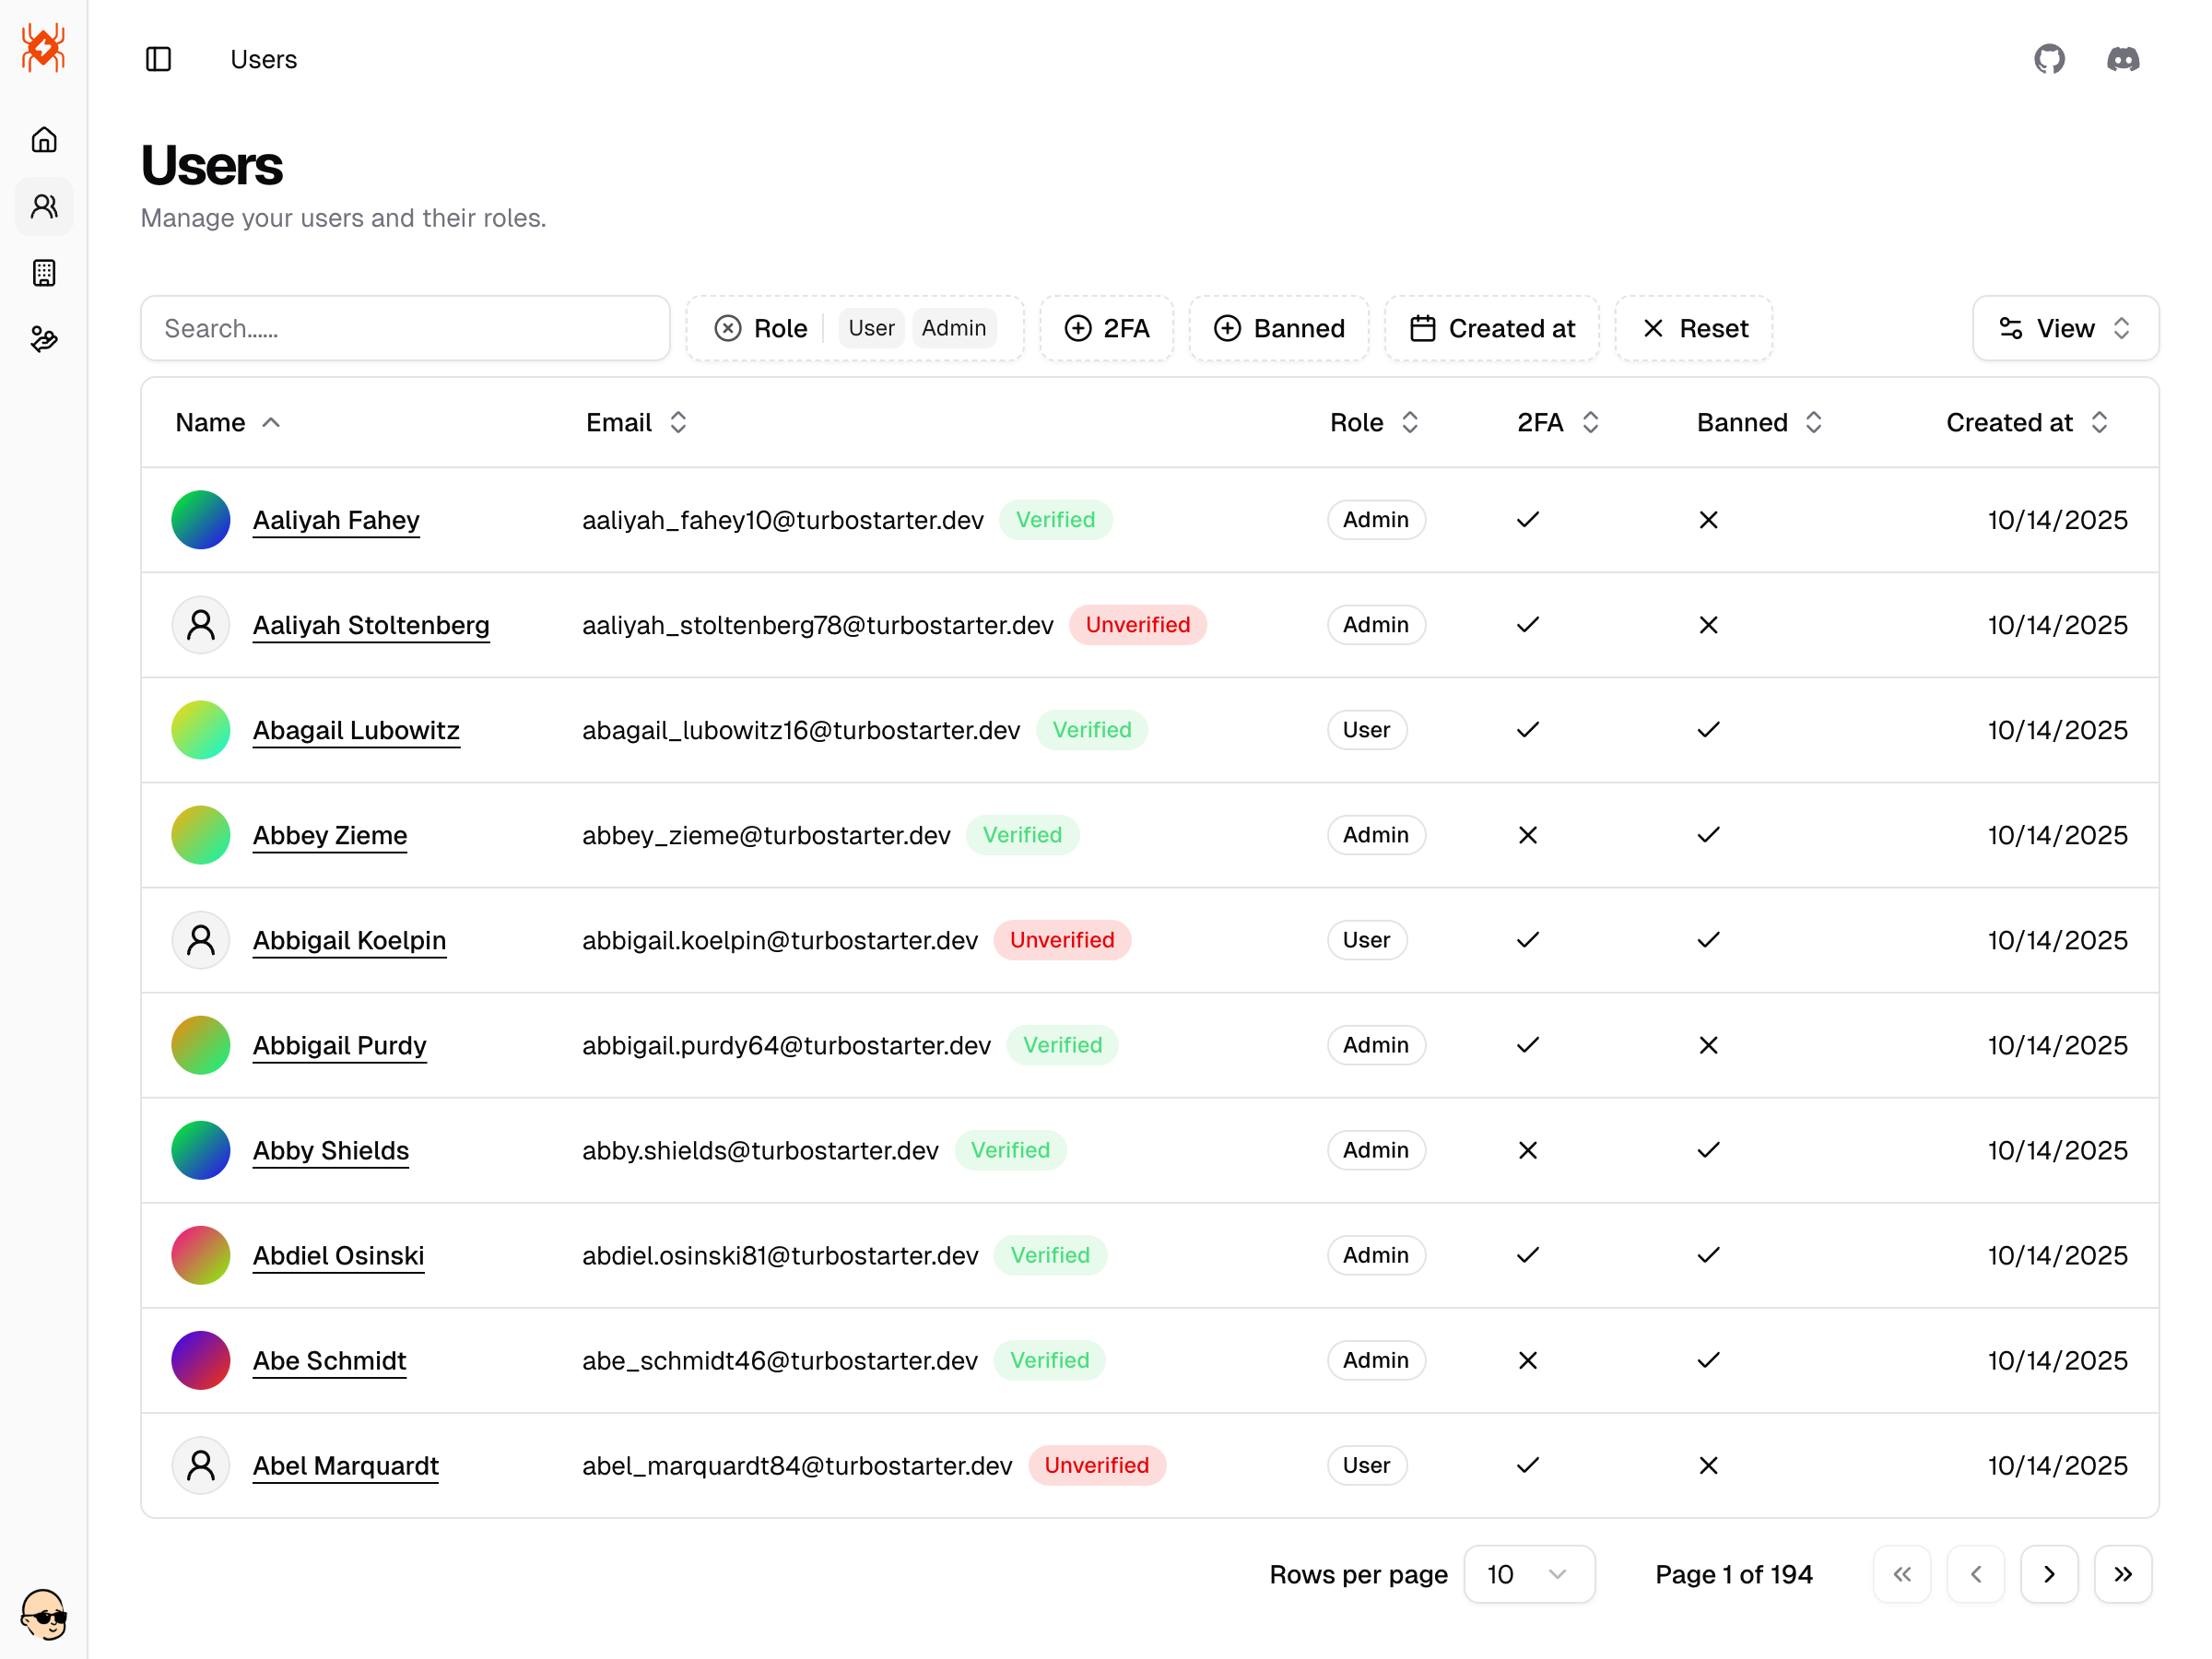Click the profile avatar at bottom left
Viewport: 2212px width, 1659px height.
44,1614
